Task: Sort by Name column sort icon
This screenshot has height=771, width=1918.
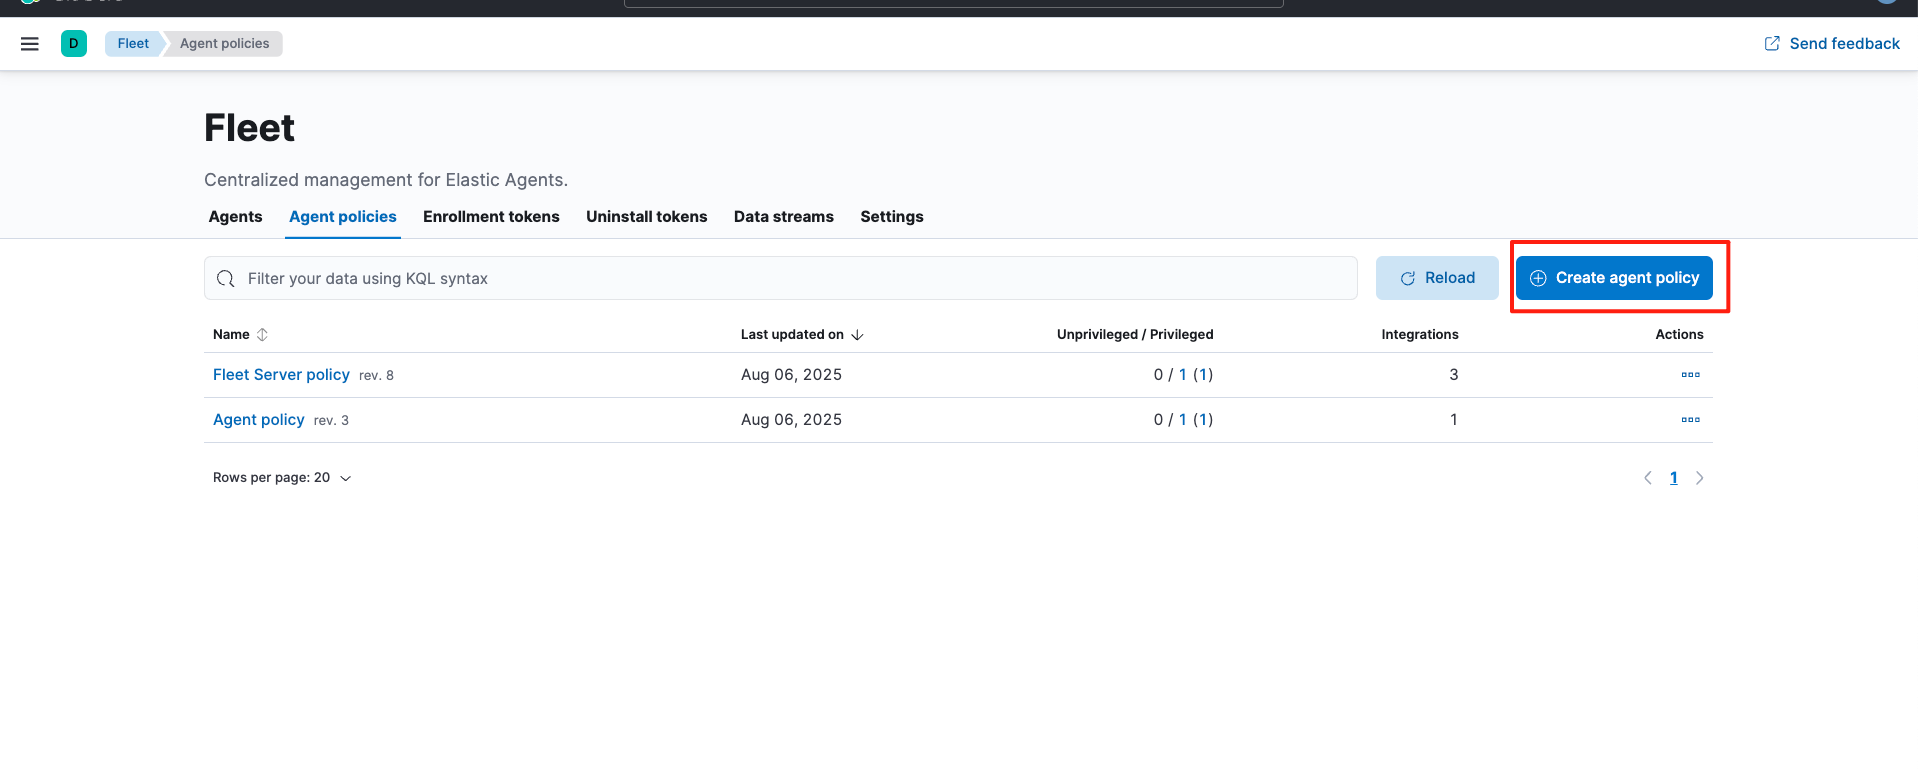Action: tap(262, 335)
